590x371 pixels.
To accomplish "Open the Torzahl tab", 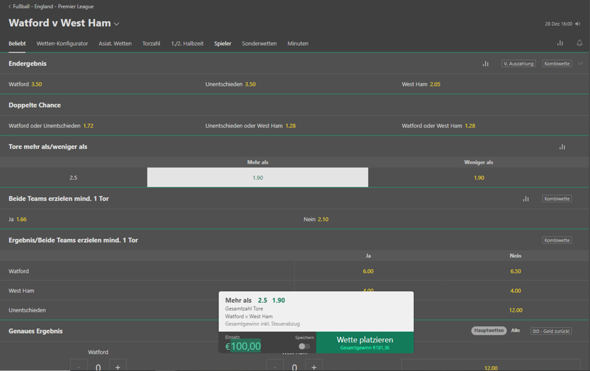I will point(151,43).
